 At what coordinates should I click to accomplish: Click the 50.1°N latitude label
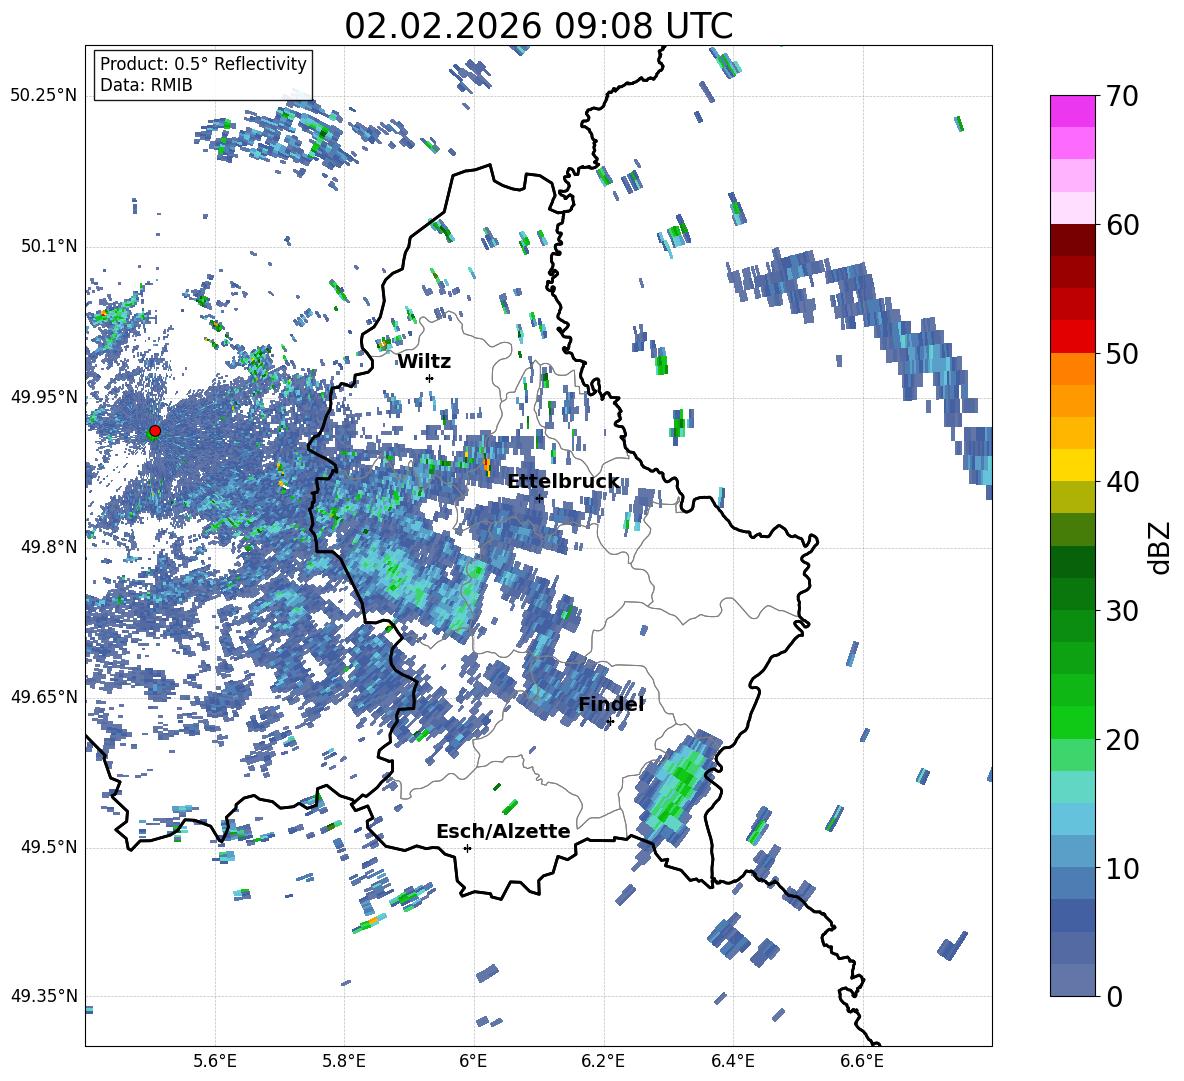tap(48, 246)
